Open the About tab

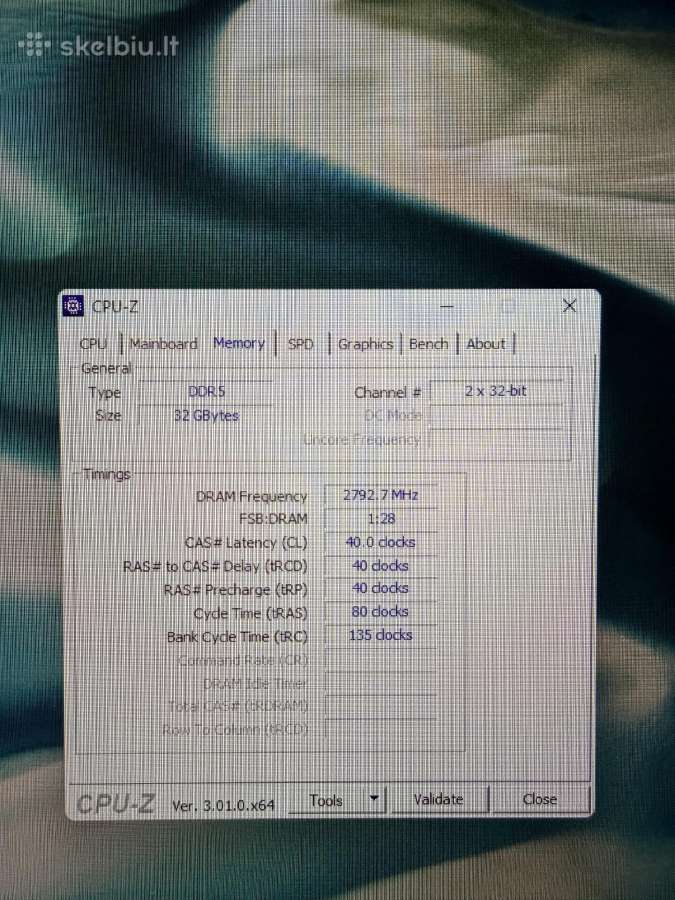point(486,344)
